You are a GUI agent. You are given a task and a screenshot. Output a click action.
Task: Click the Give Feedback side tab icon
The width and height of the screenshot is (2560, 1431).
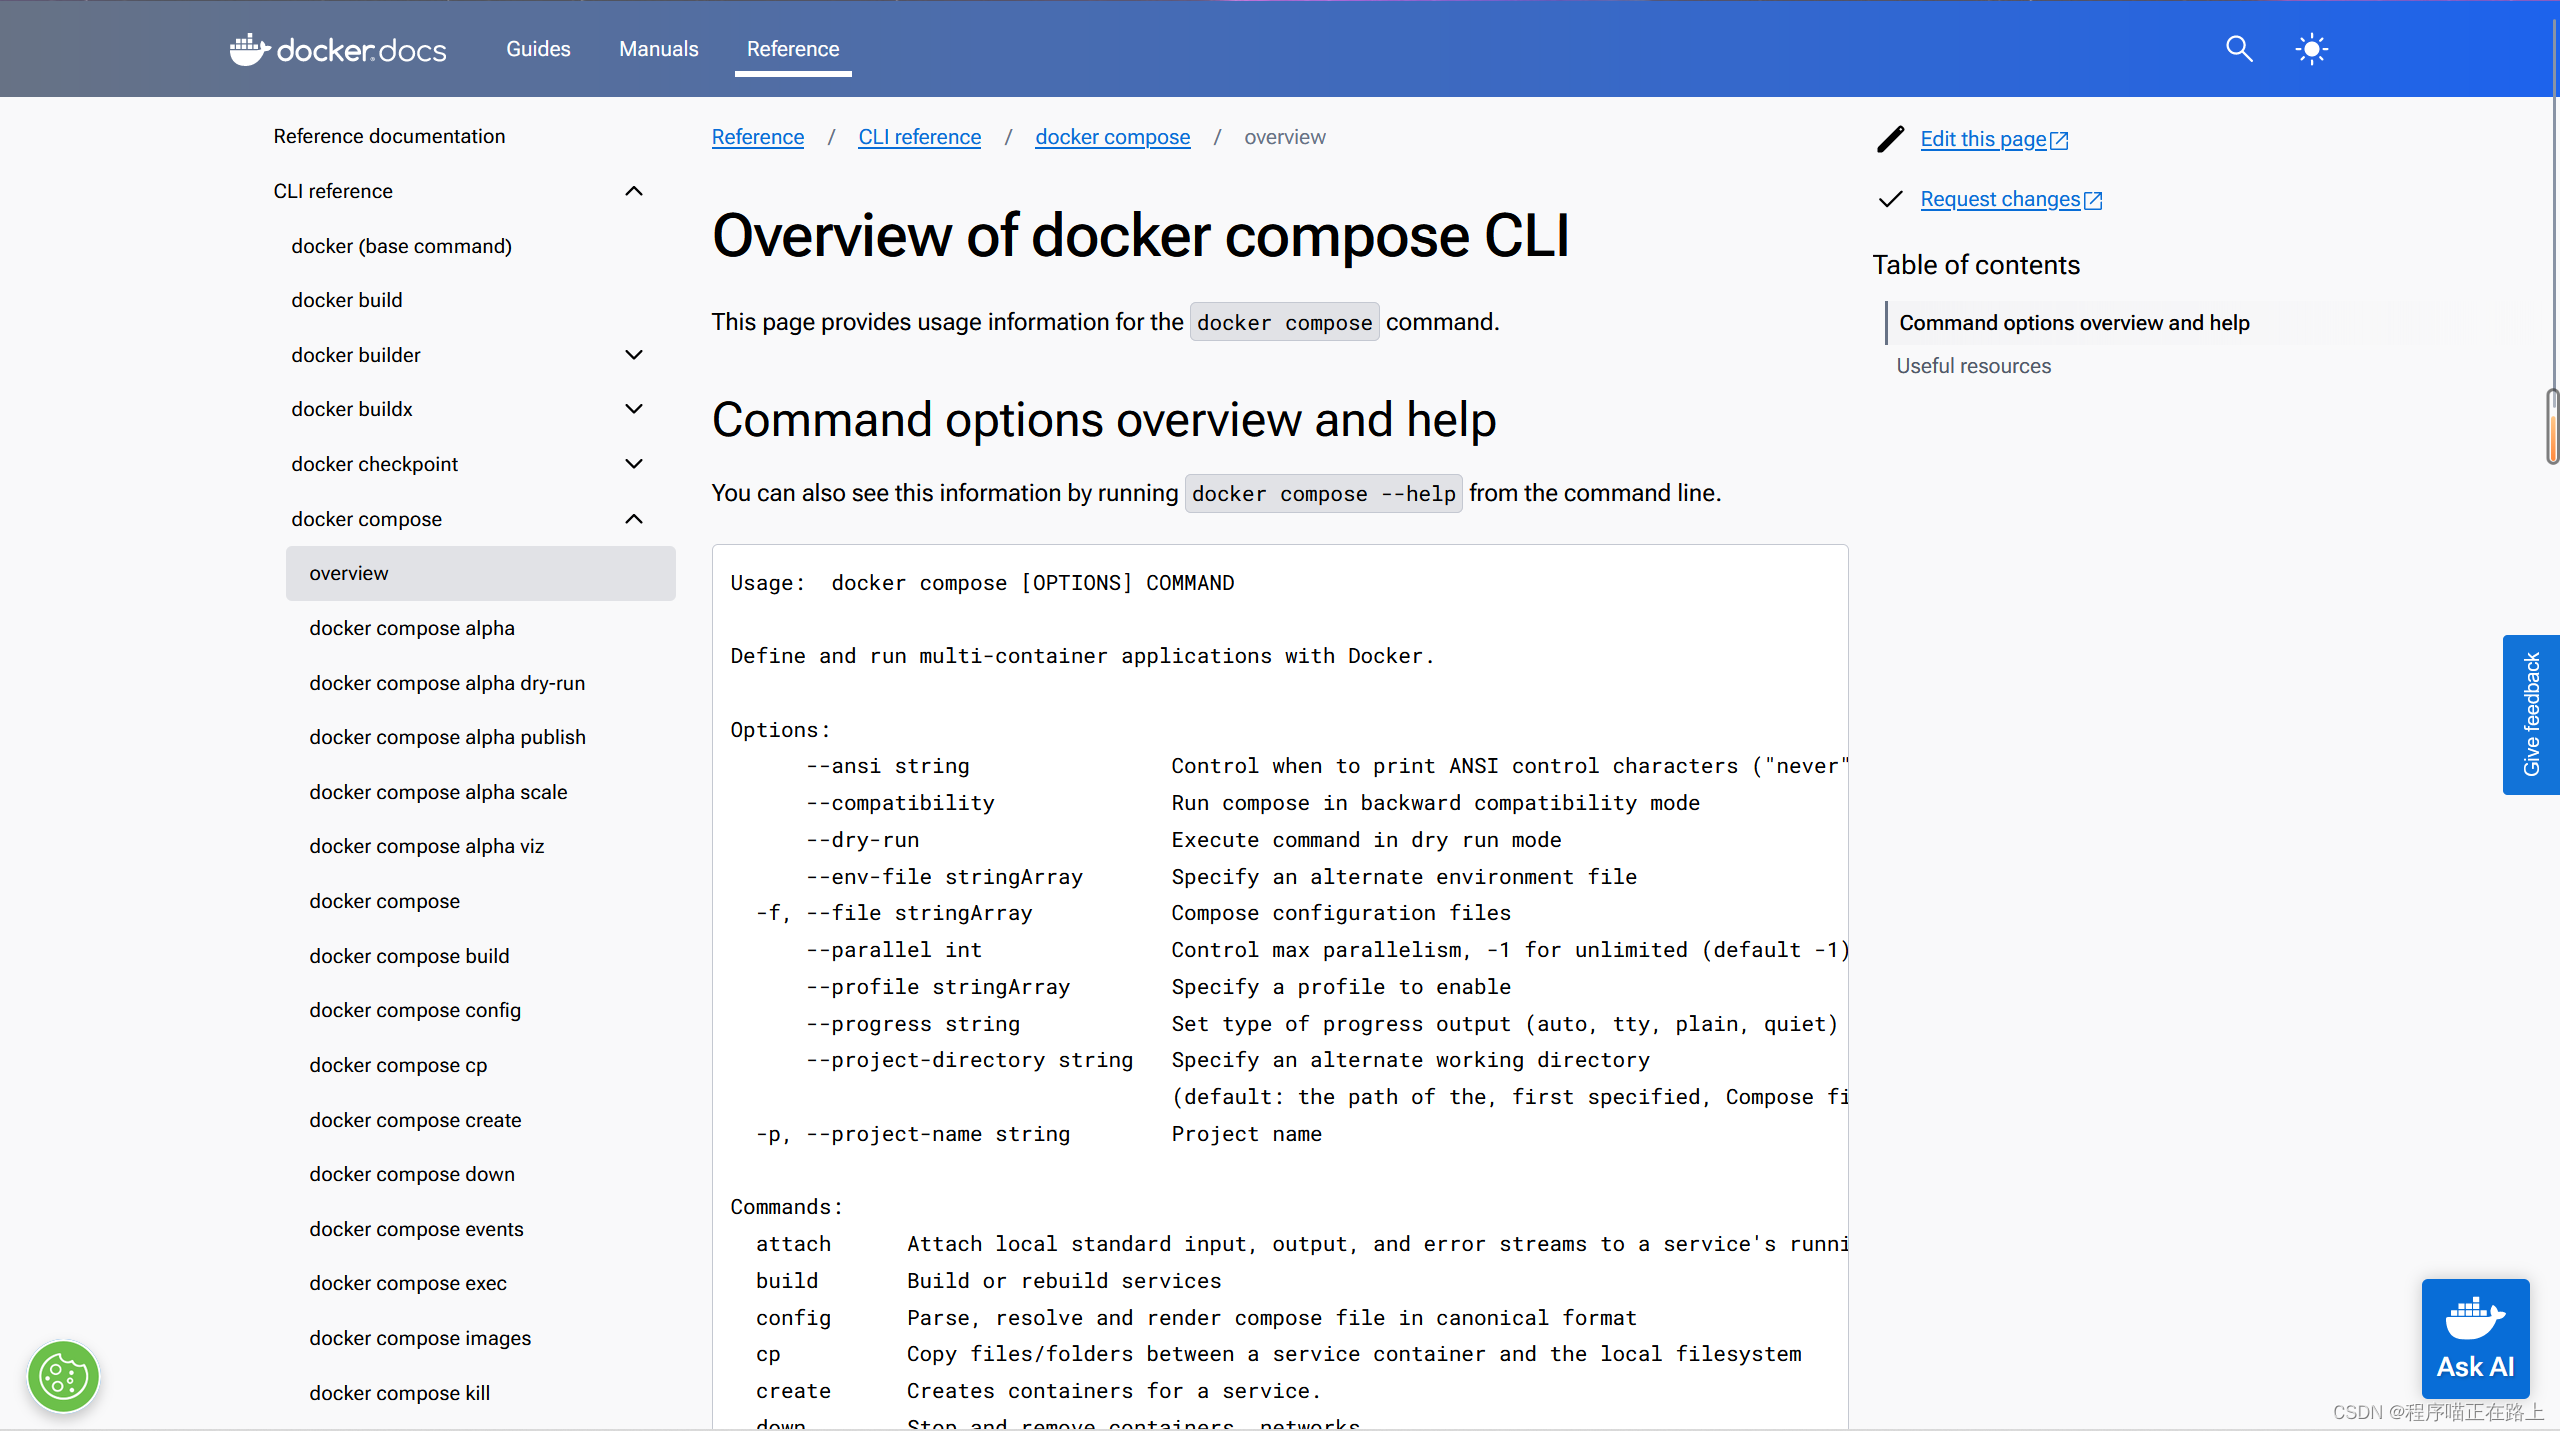tap(2532, 714)
